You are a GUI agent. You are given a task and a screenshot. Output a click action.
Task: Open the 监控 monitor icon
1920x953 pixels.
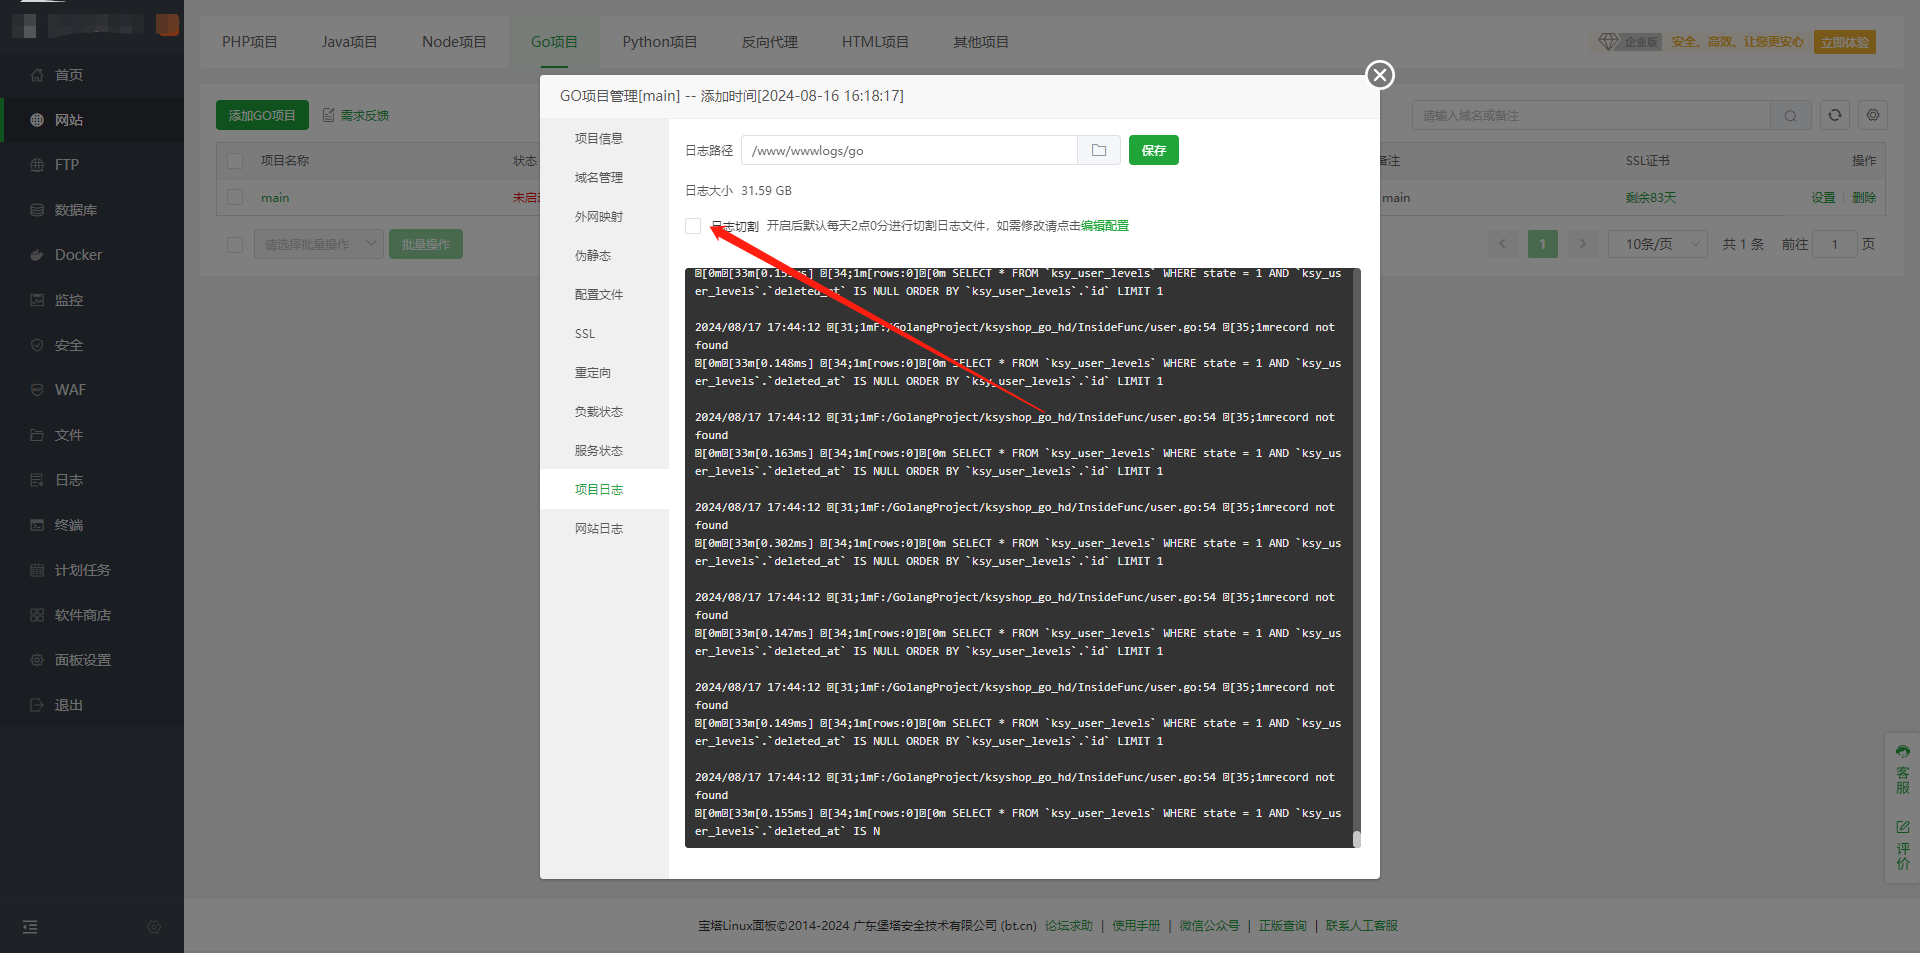click(x=37, y=300)
